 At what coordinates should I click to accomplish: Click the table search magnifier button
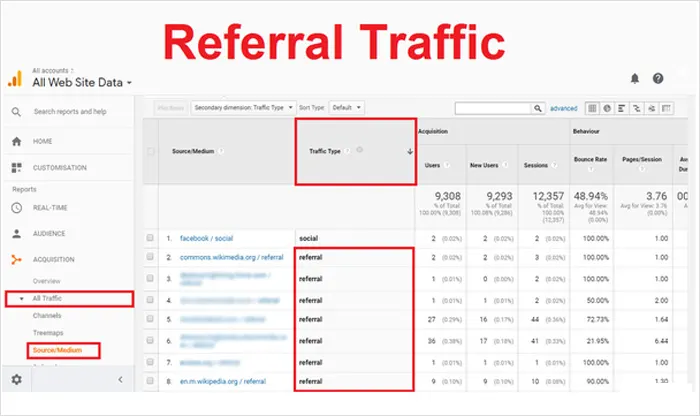coord(538,108)
